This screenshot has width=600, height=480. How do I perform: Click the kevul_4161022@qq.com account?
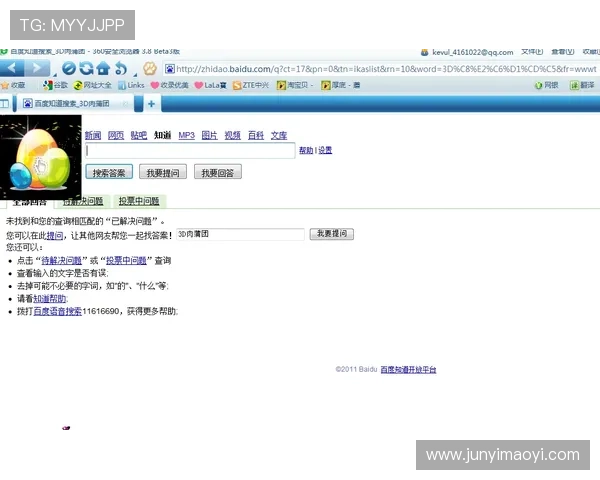(467, 52)
